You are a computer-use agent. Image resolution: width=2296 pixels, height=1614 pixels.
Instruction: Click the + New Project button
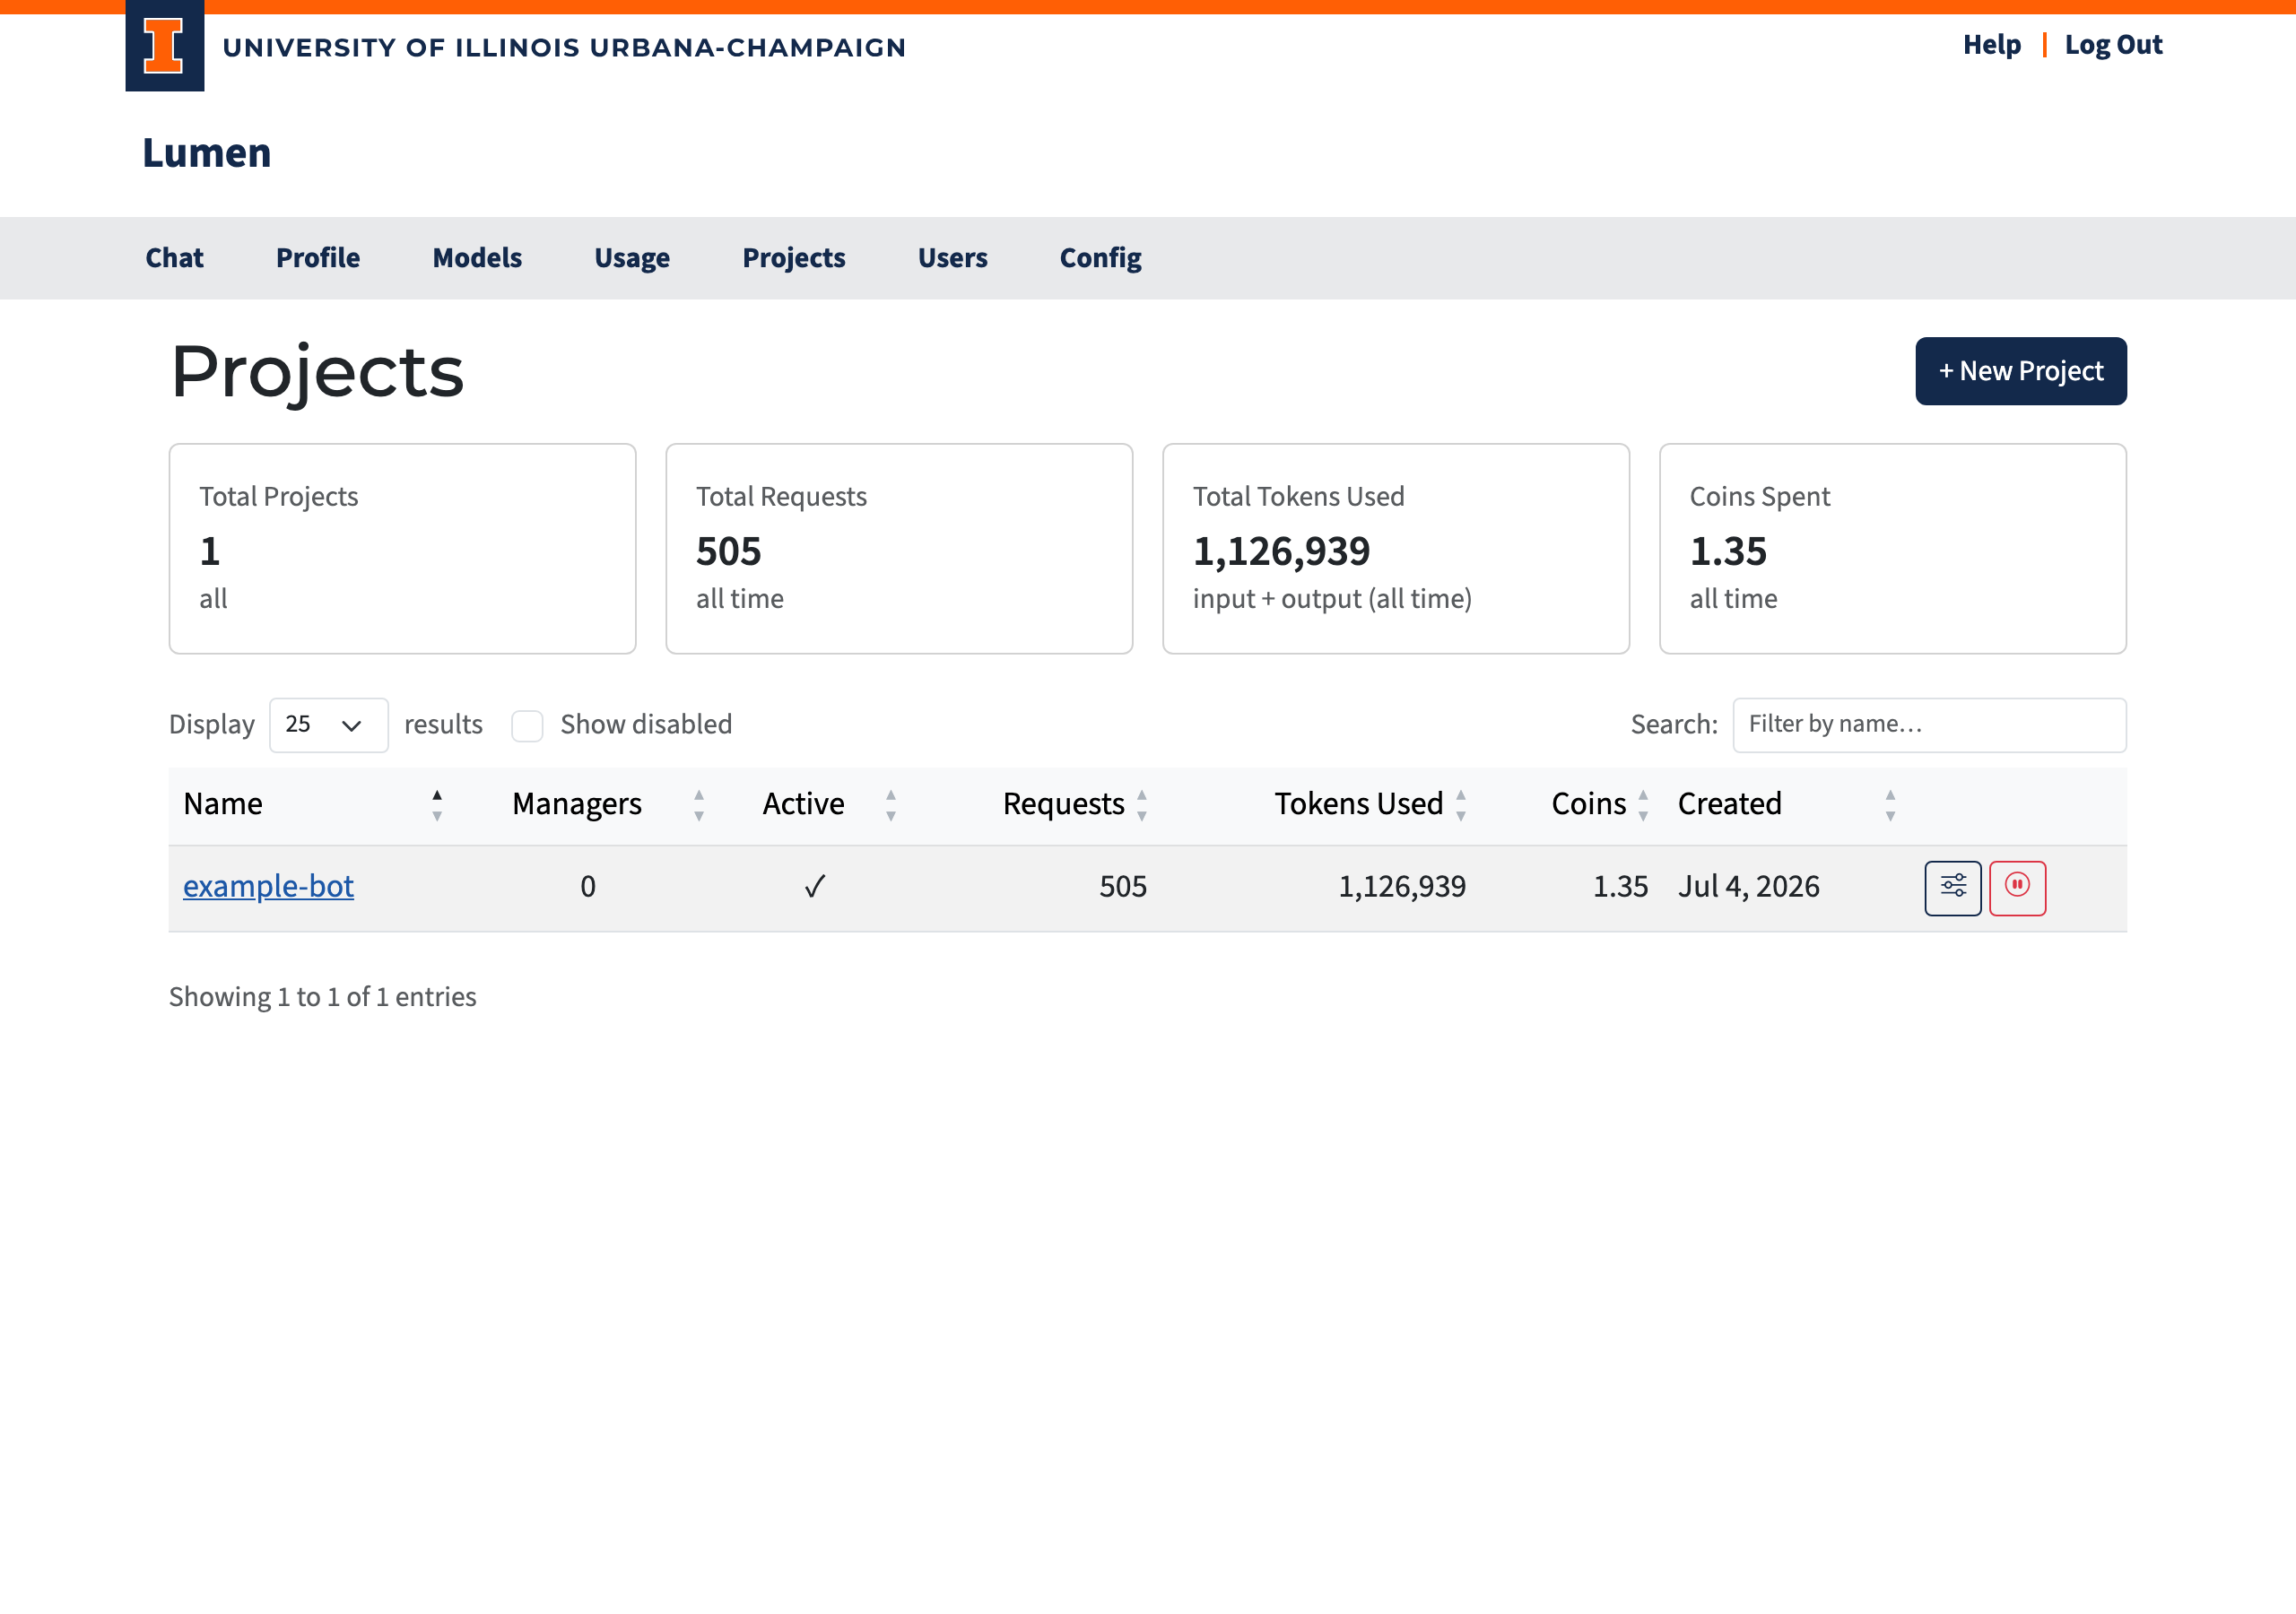pyautogui.click(x=2020, y=371)
